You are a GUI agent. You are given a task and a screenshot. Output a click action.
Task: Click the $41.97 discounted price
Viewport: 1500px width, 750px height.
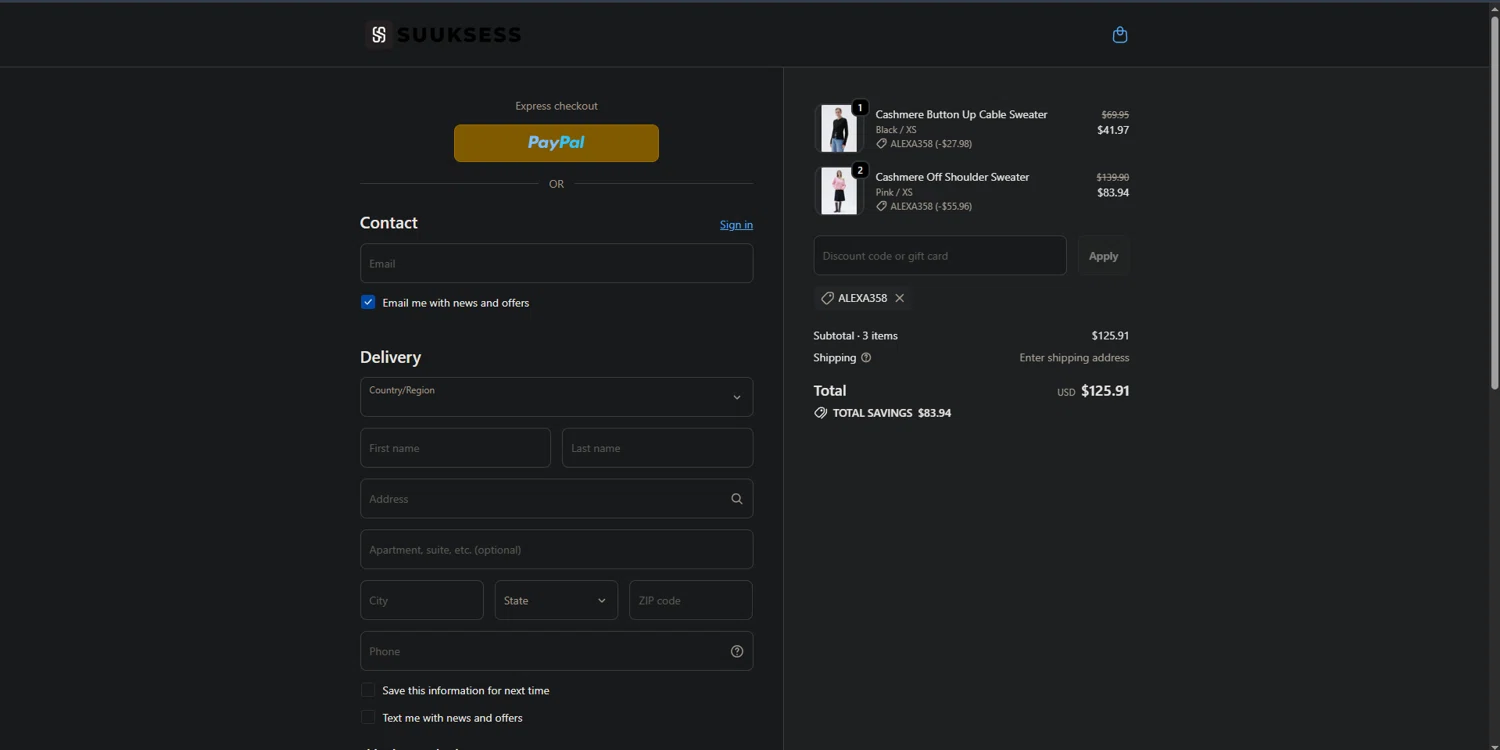point(1113,130)
